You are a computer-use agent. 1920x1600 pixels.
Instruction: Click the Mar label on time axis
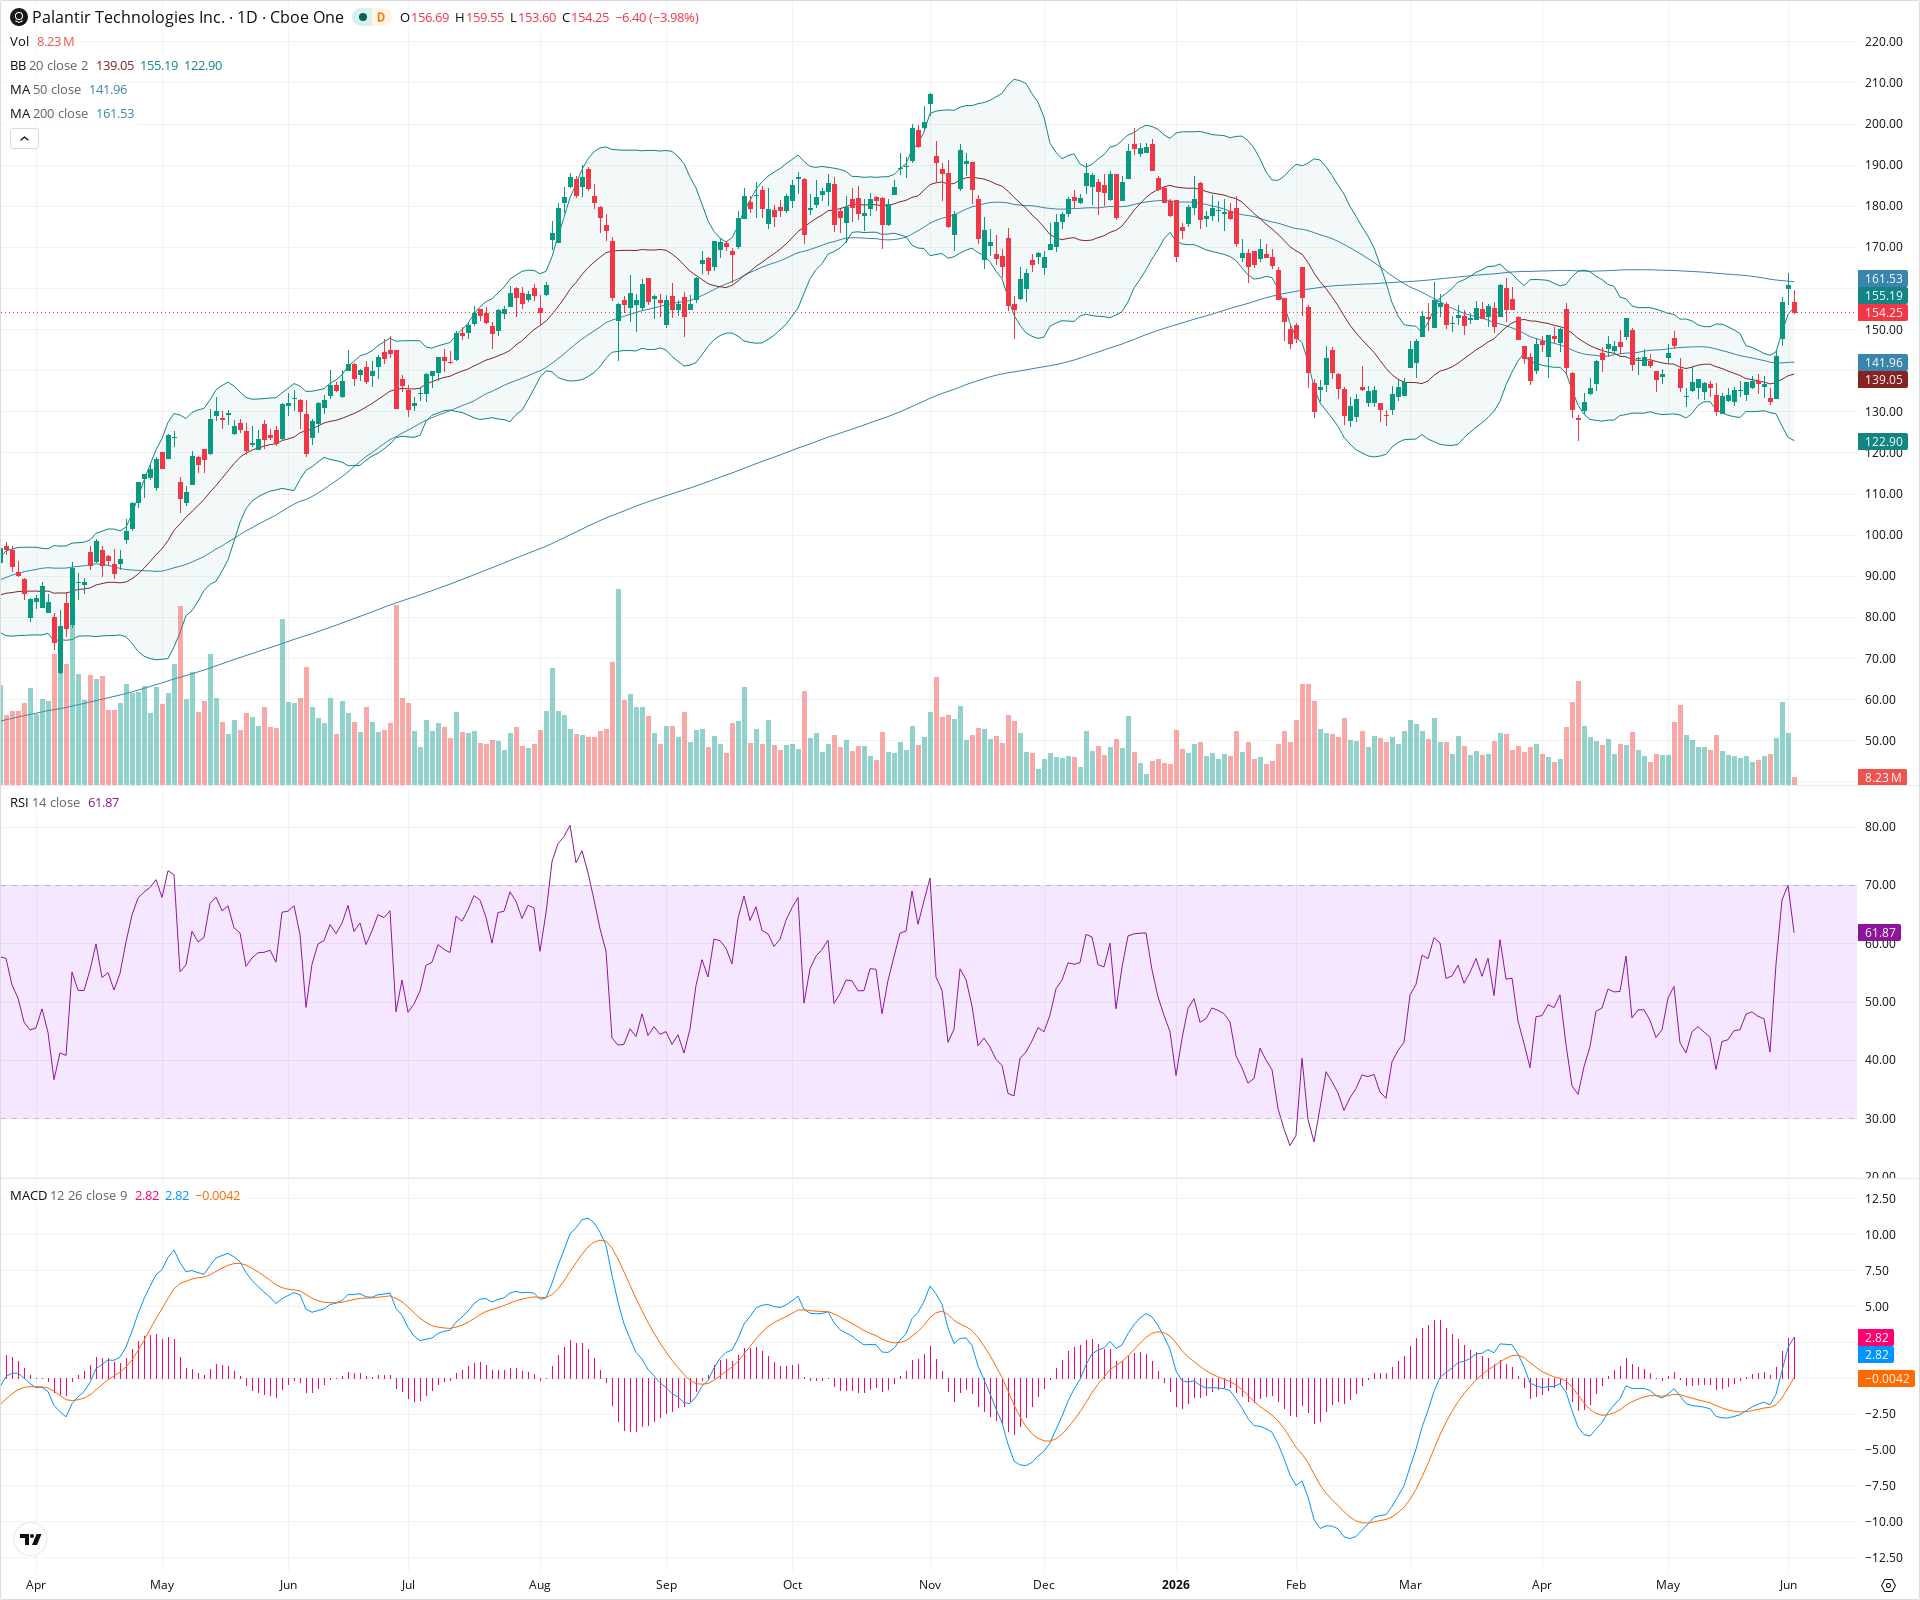pyautogui.click(x=1410, y=1584)
